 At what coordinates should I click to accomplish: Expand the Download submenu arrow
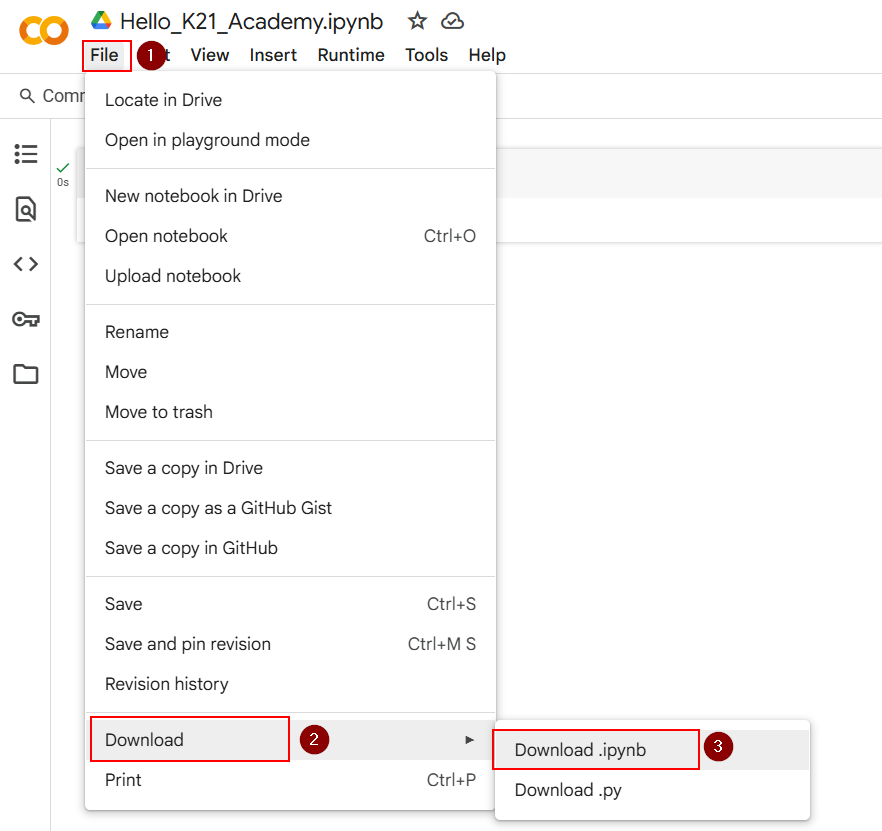pyautogui.click(x=469, y=740)
